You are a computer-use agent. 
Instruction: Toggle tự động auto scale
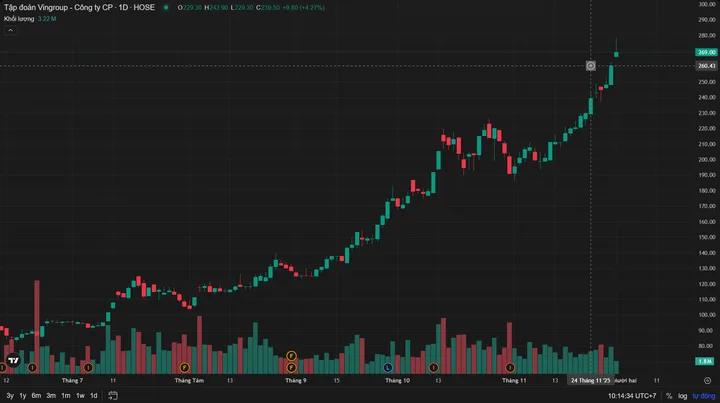pos(704,396)
